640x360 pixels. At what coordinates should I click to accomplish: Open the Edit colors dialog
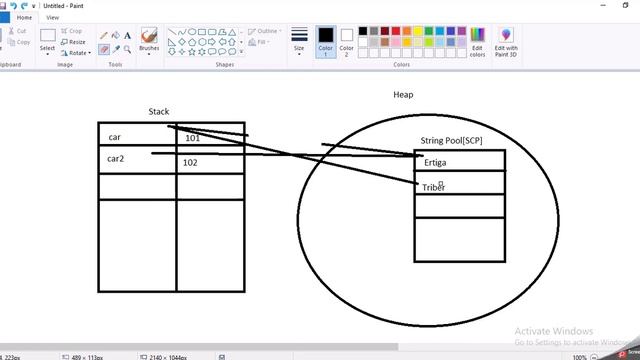click(477, 42)
